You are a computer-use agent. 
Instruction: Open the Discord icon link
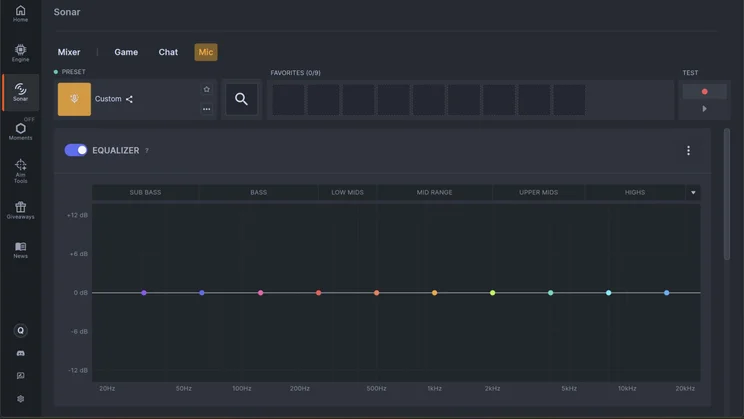click(x=20, y=353)
